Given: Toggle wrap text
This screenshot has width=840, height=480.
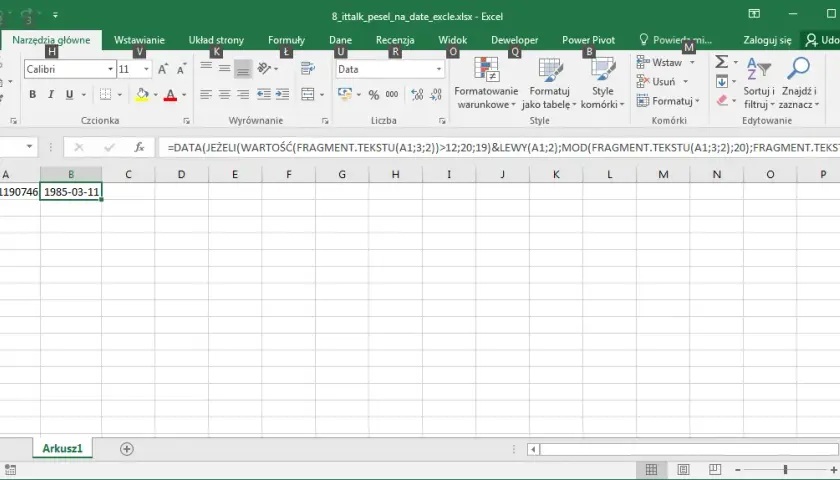Looking at the screenshot, I should pos(308,68).
